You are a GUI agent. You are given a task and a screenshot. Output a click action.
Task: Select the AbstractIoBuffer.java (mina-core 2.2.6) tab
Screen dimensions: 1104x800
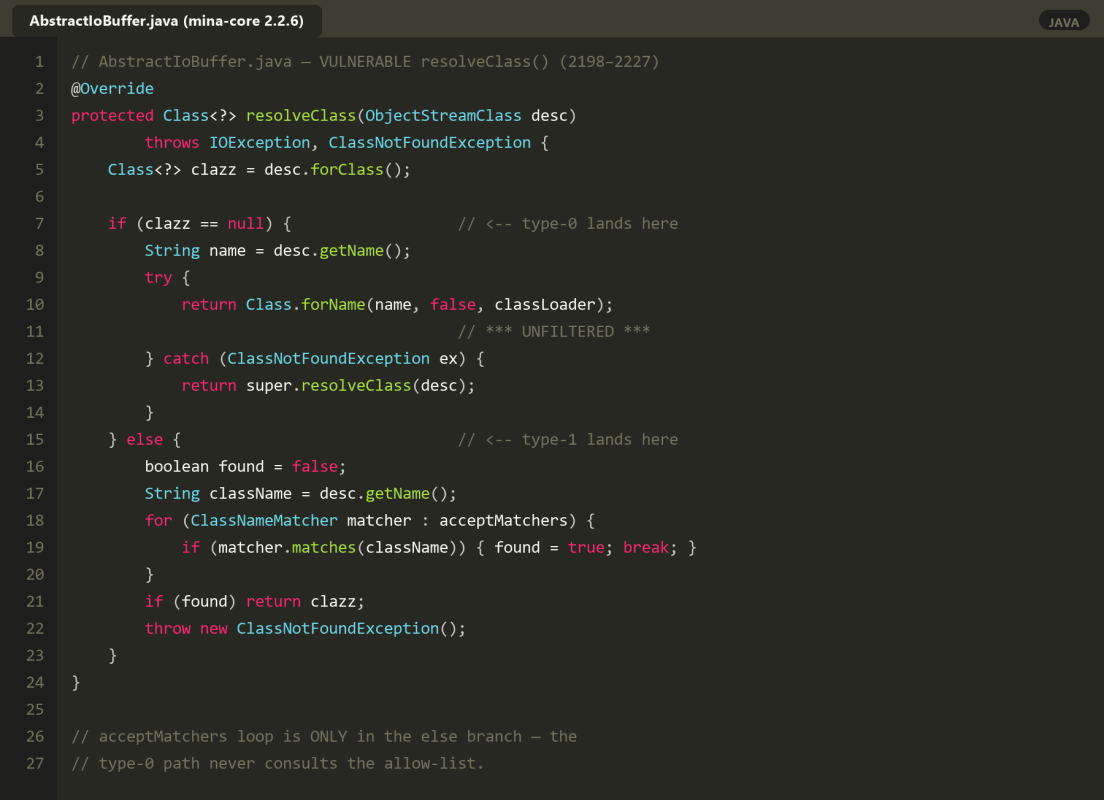pos(167,21)
